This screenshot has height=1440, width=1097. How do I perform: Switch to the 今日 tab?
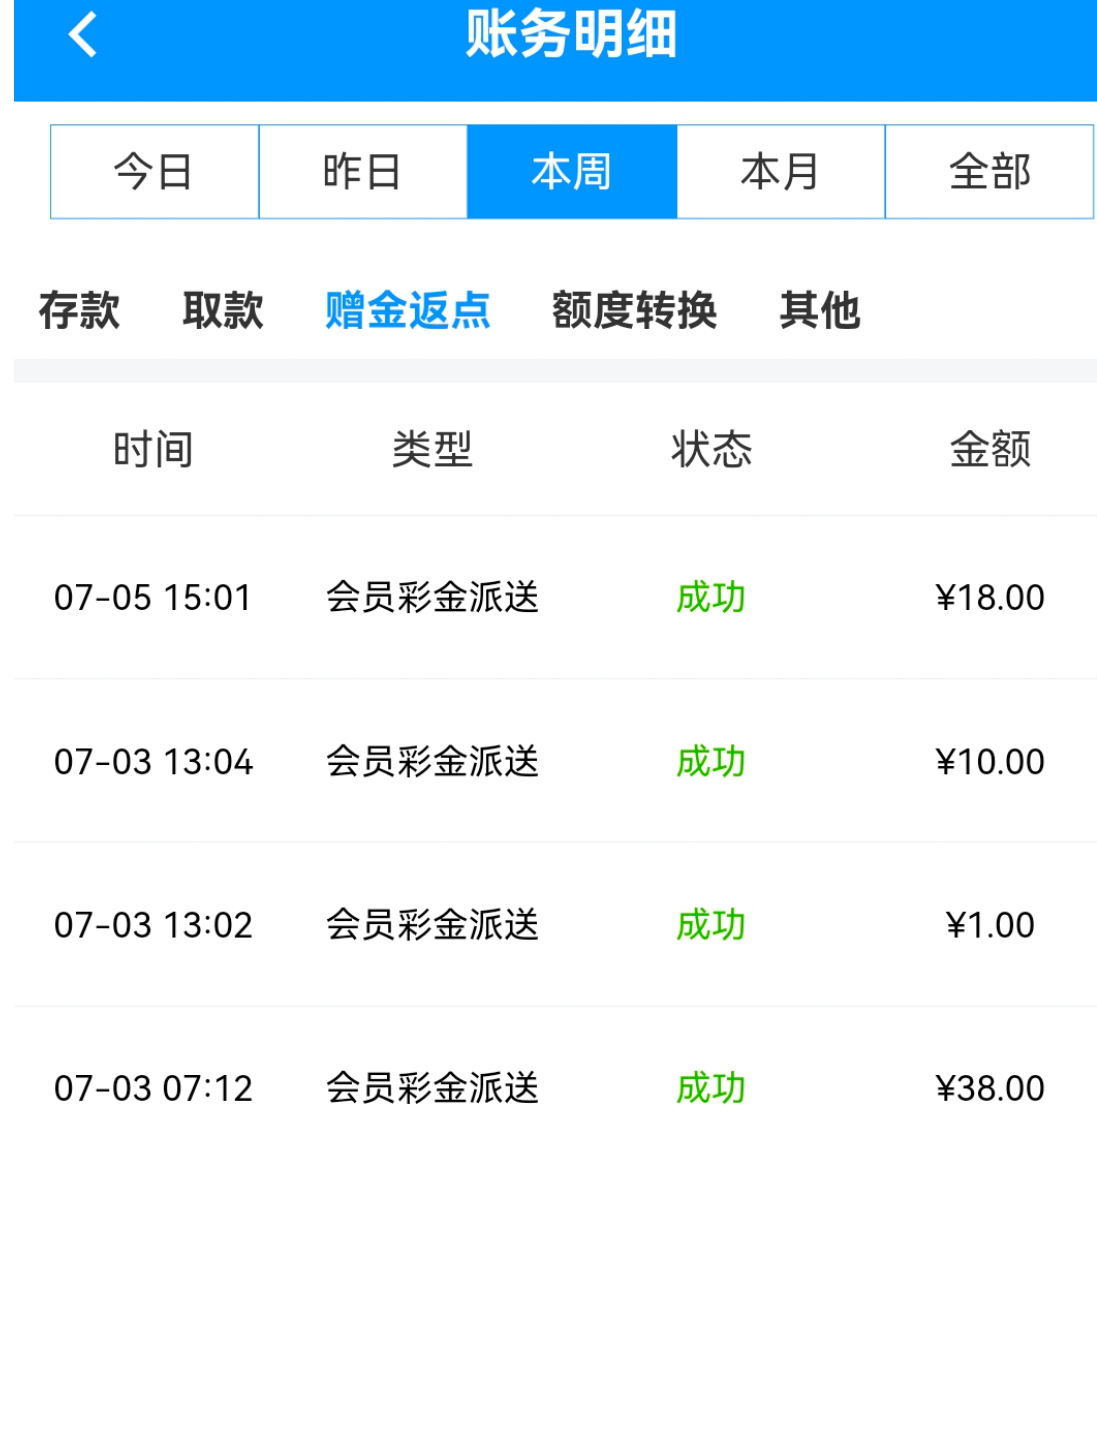(154, 172)
